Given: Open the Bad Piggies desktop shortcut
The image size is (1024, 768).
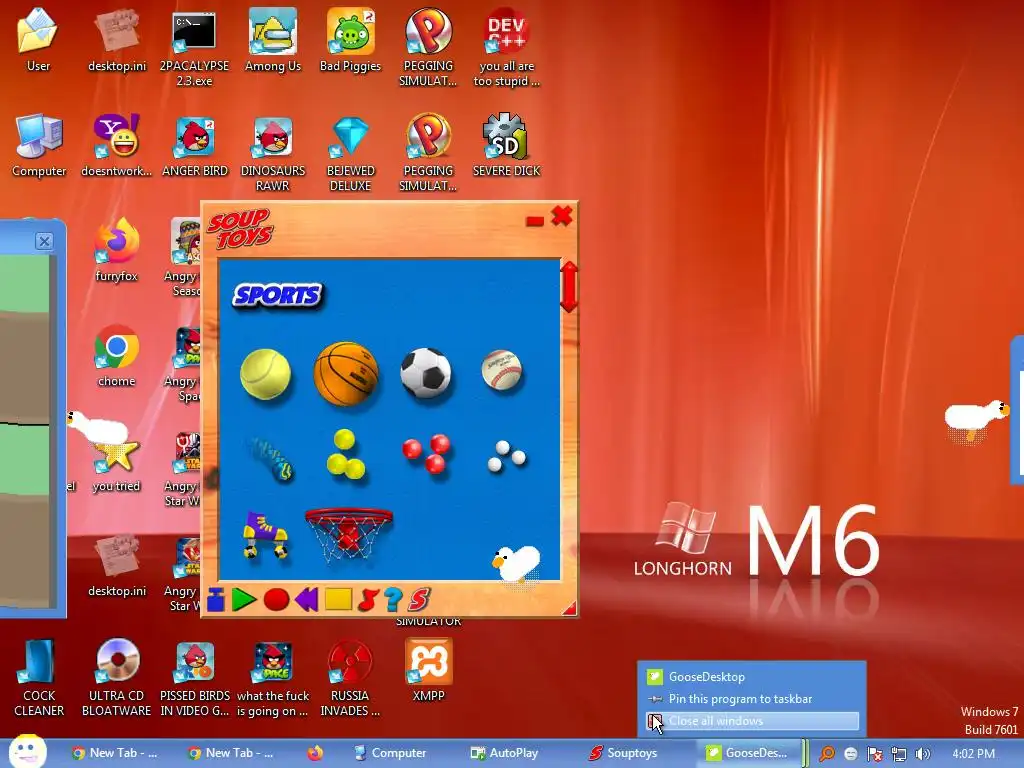Looking at the screenshot, I should tap(350, 41).
